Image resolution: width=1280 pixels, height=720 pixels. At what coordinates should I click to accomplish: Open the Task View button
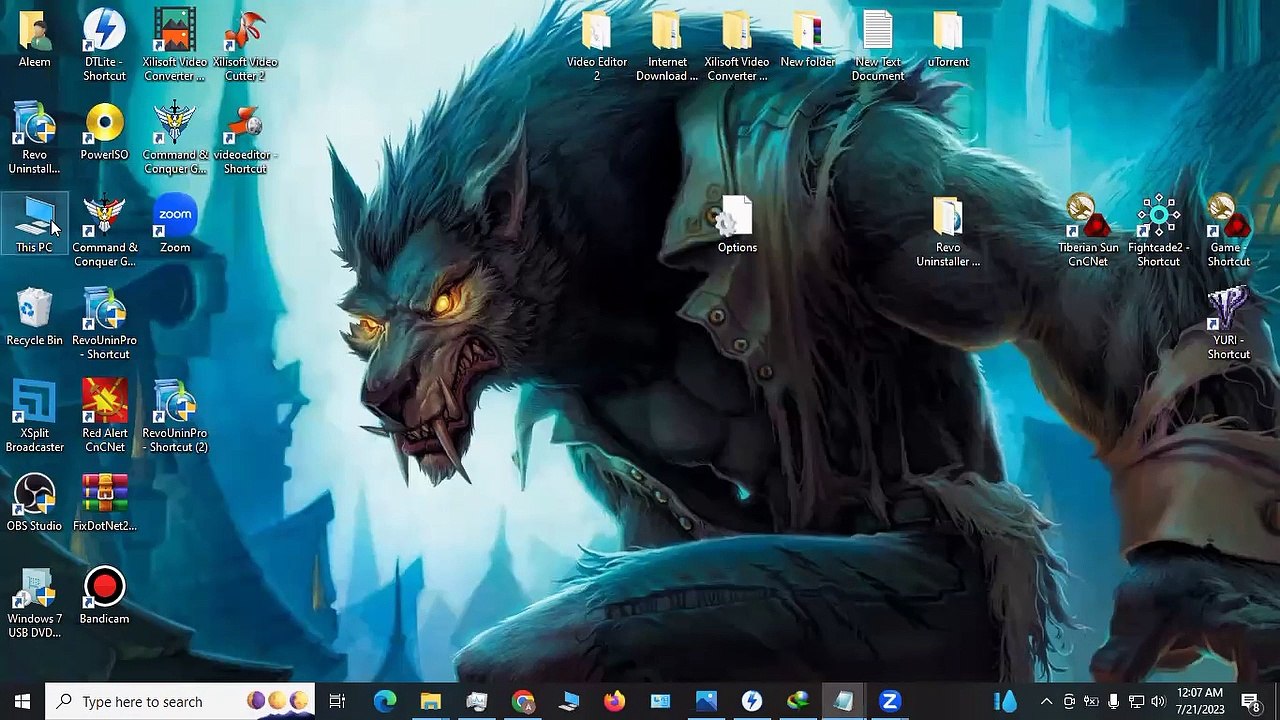coord(337,702)
